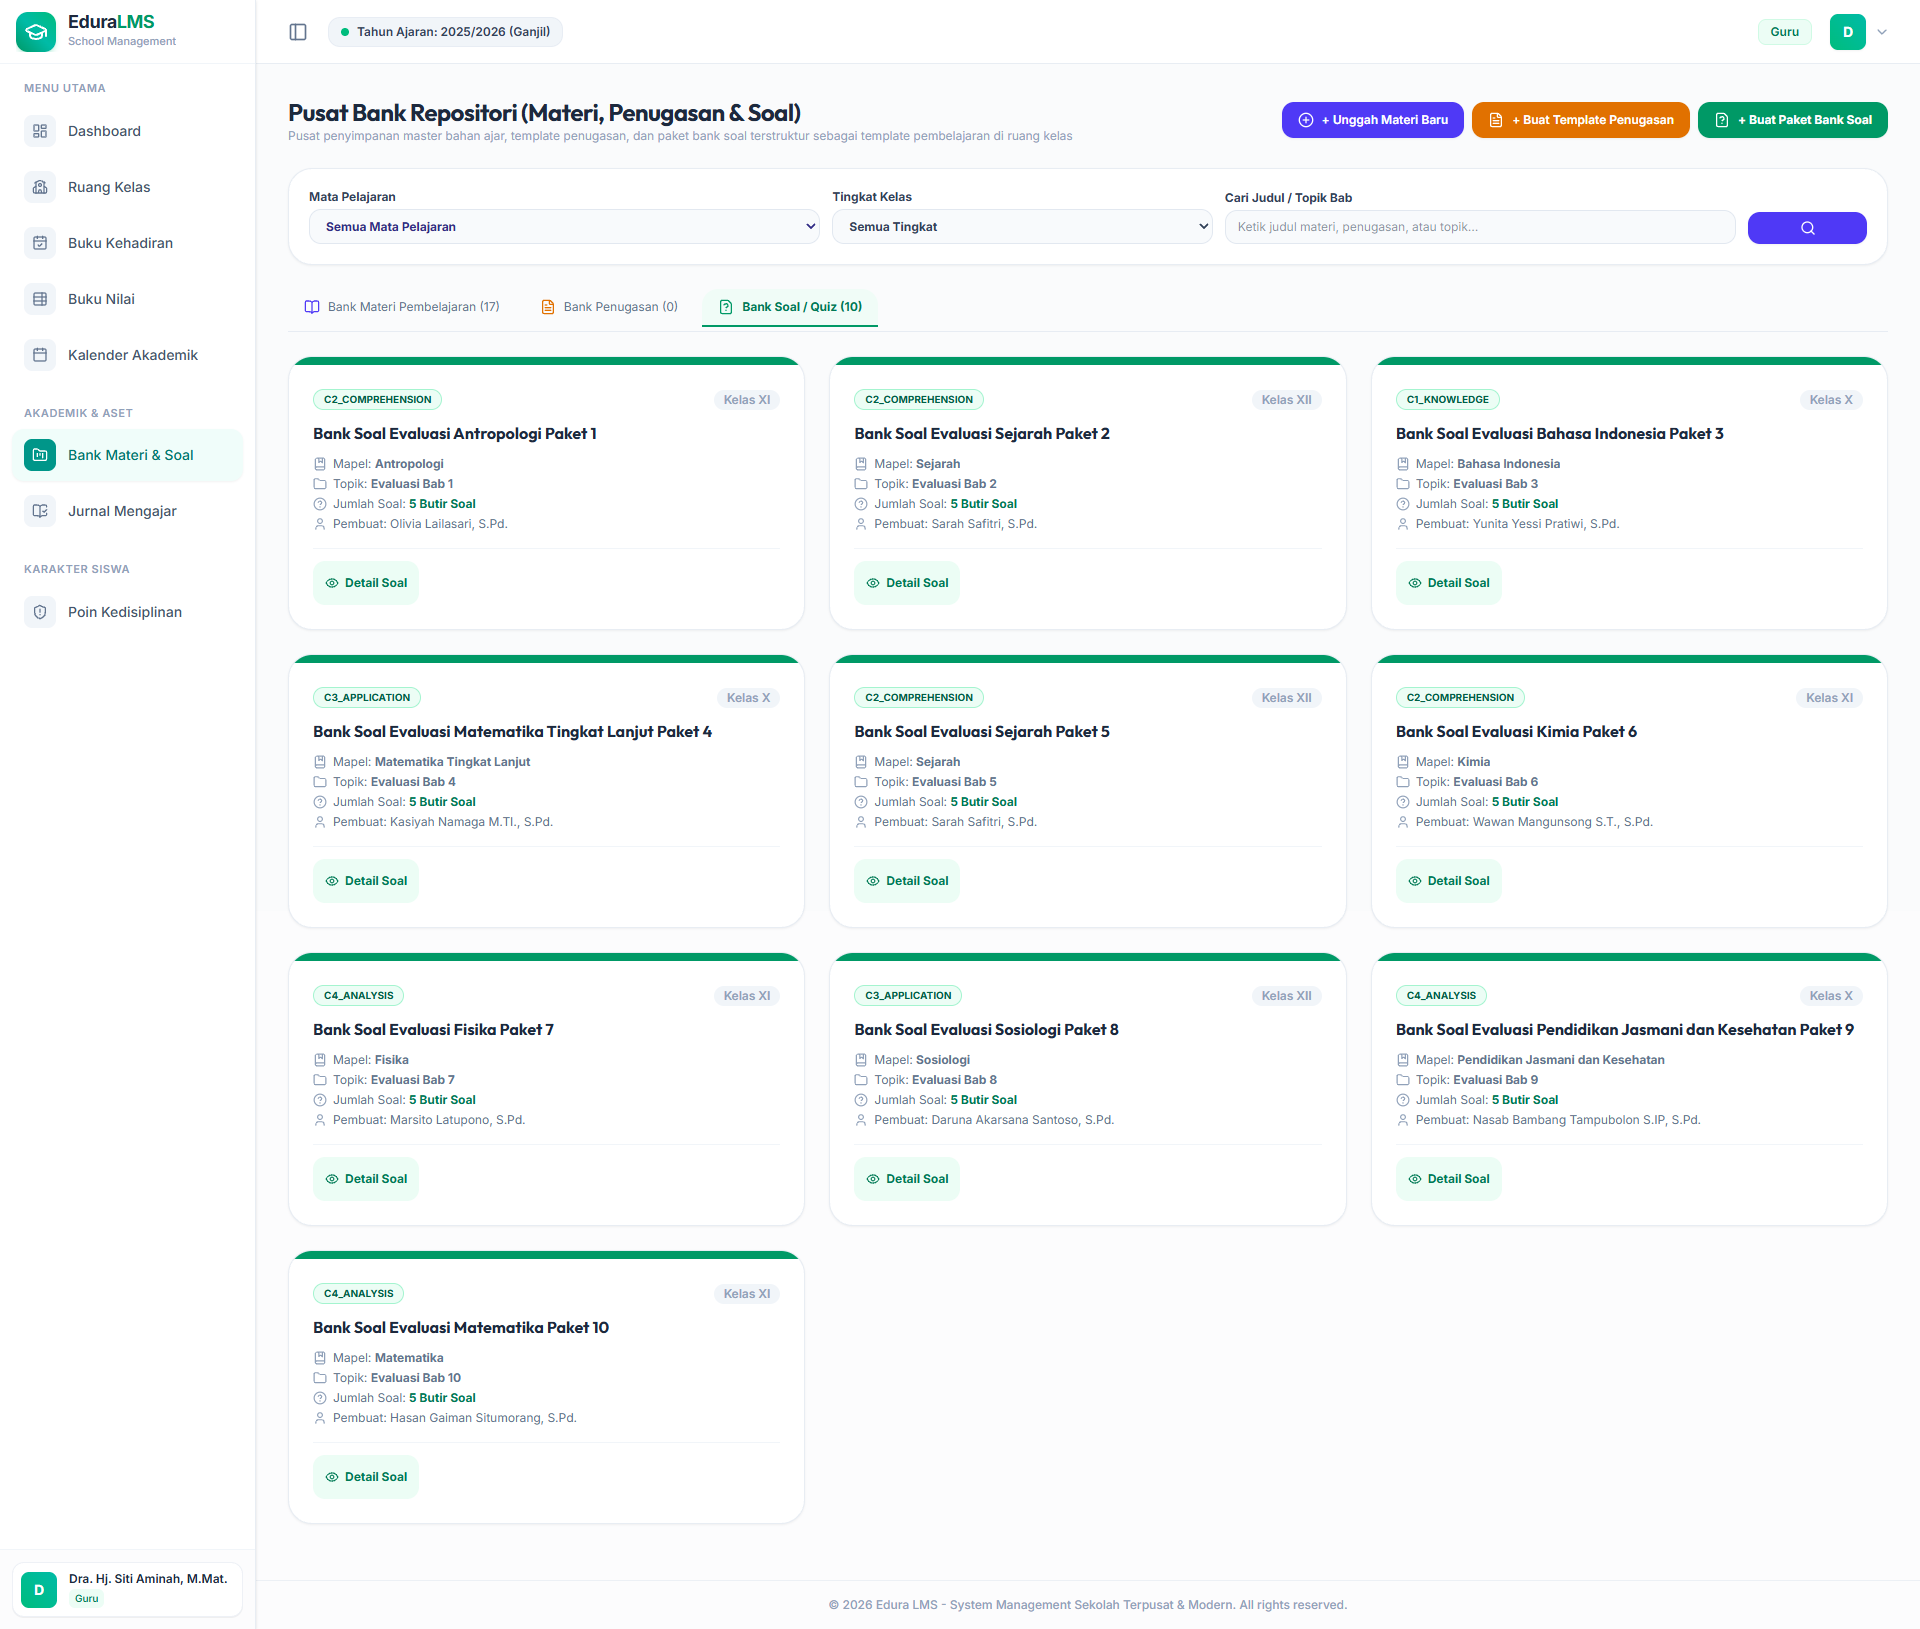
Task: Click the green D avatar in header
Action: (x=1848, y=32)
